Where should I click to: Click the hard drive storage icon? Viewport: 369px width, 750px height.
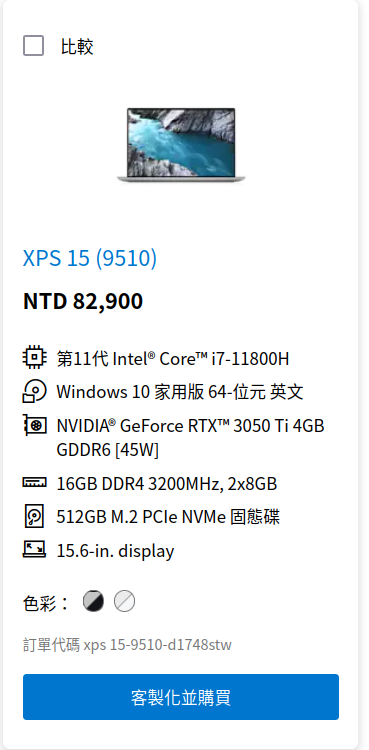[34, 517]
